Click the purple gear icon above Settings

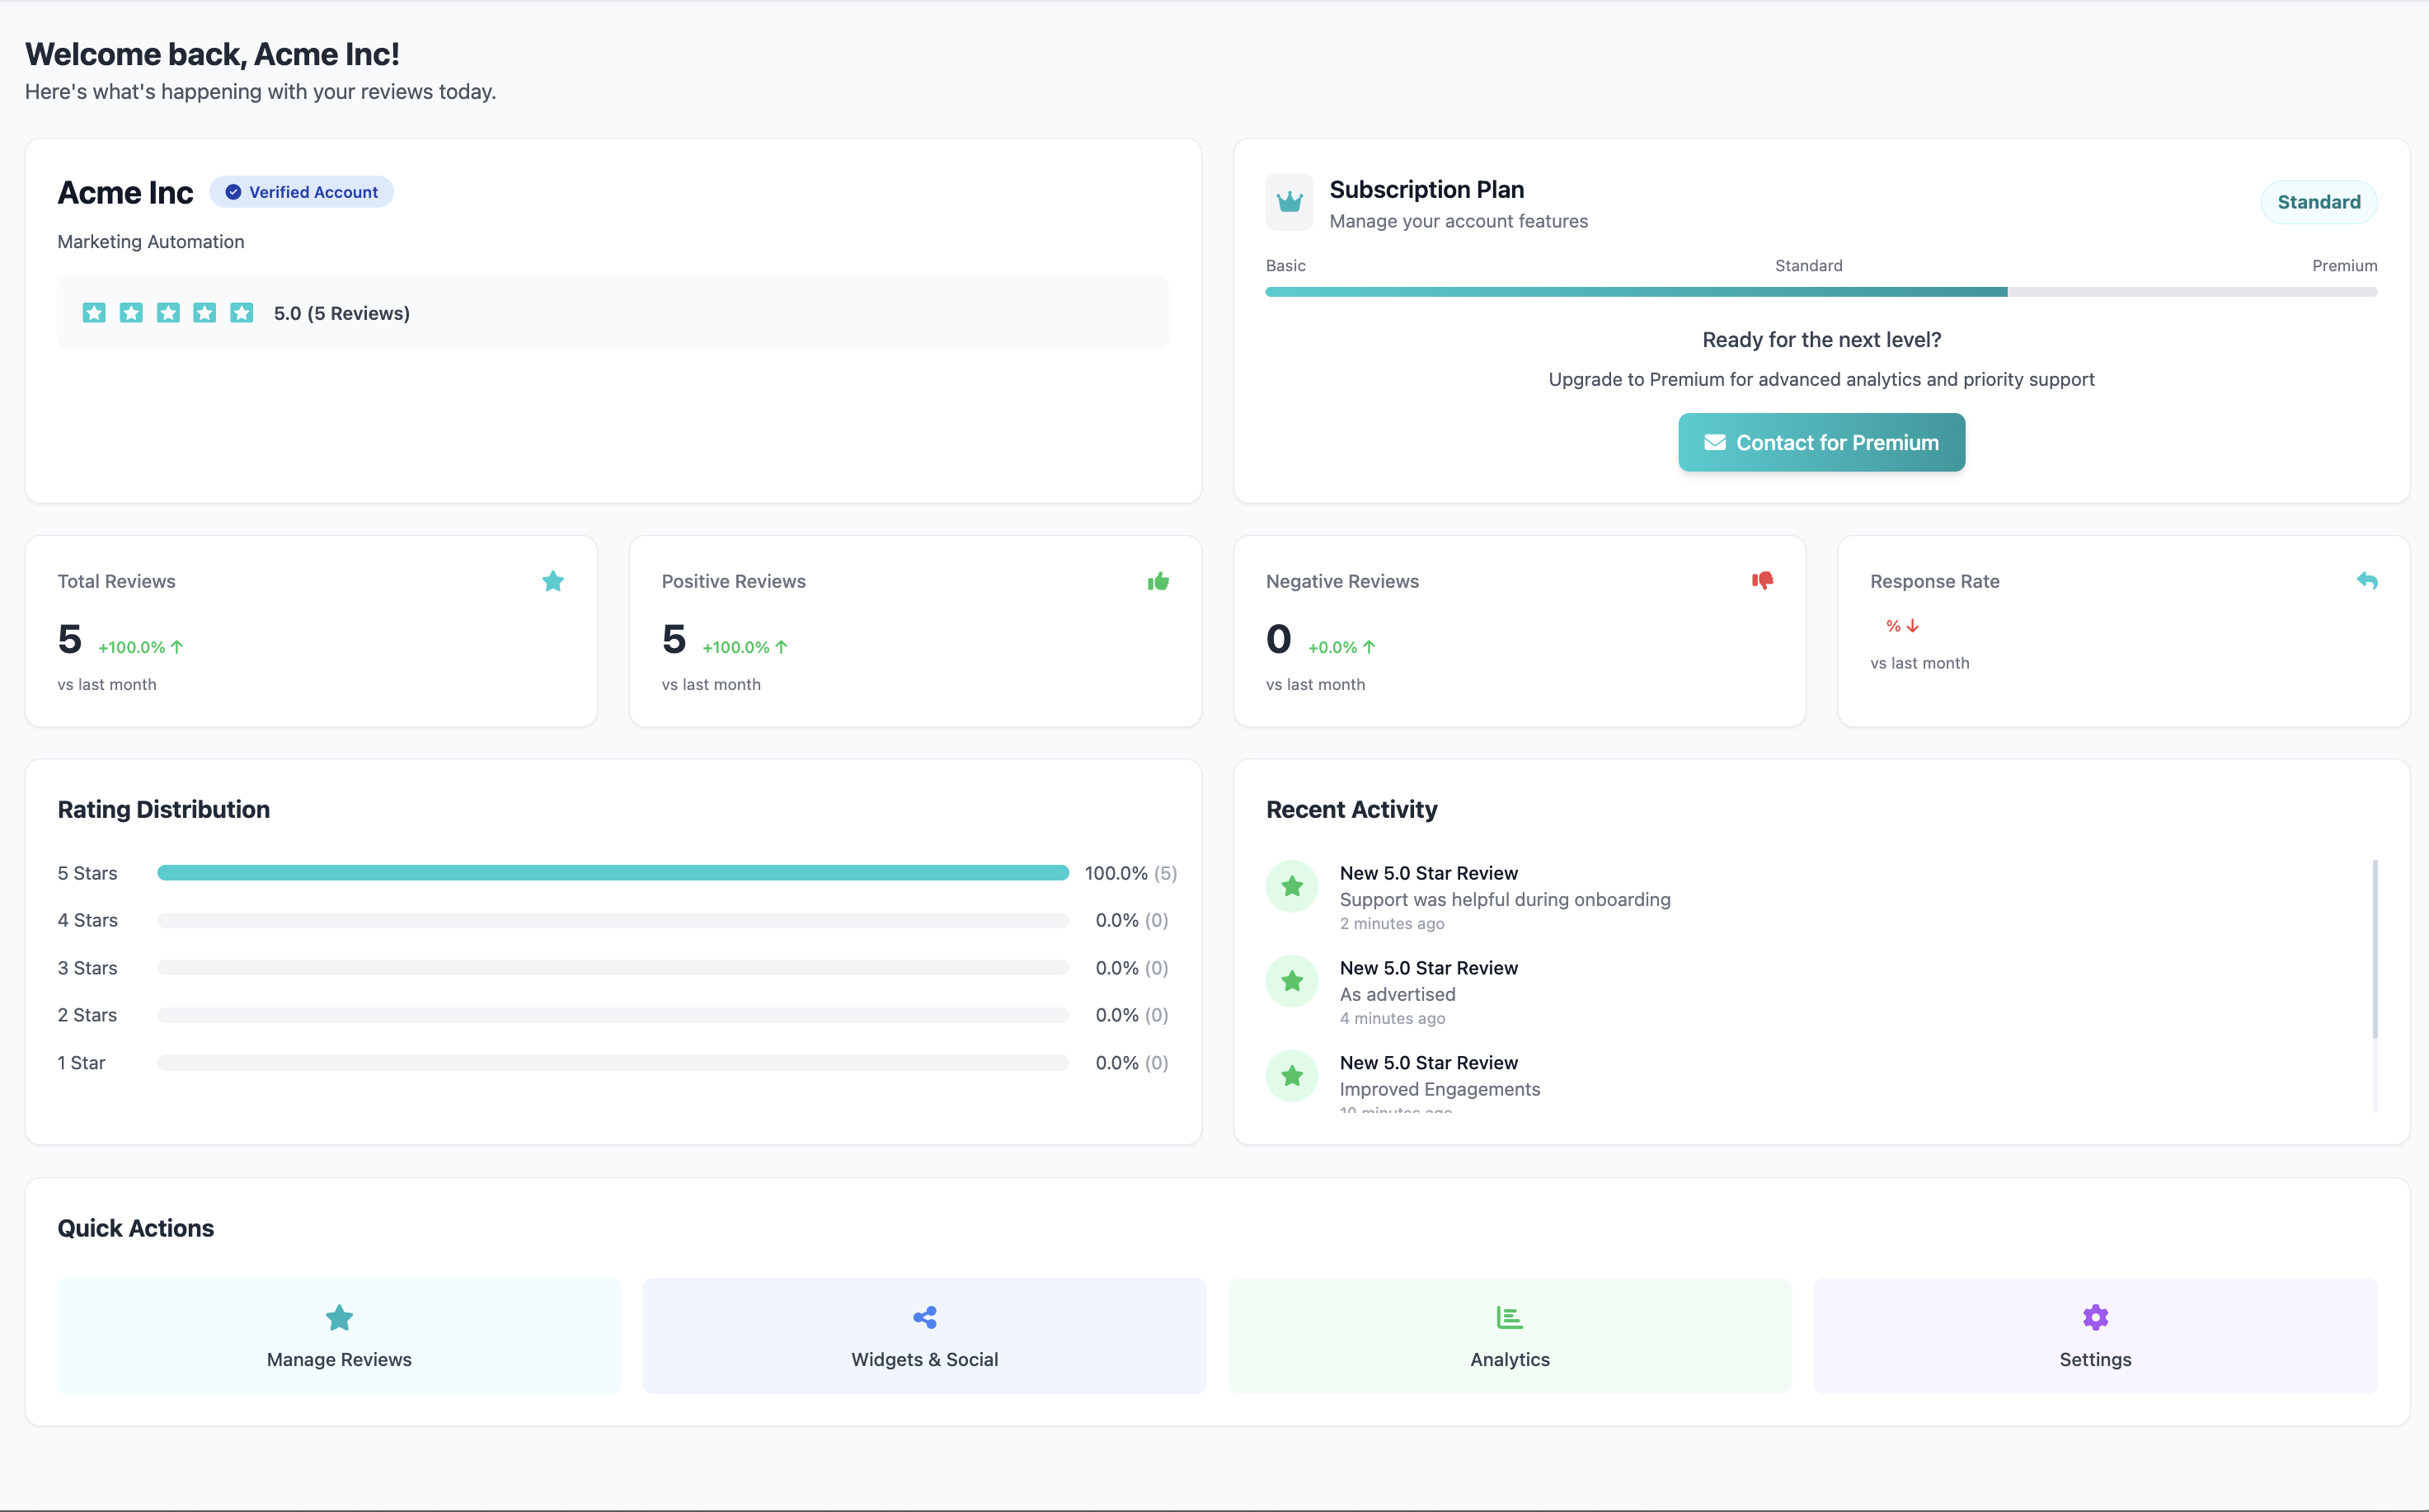point(2095,1317)
